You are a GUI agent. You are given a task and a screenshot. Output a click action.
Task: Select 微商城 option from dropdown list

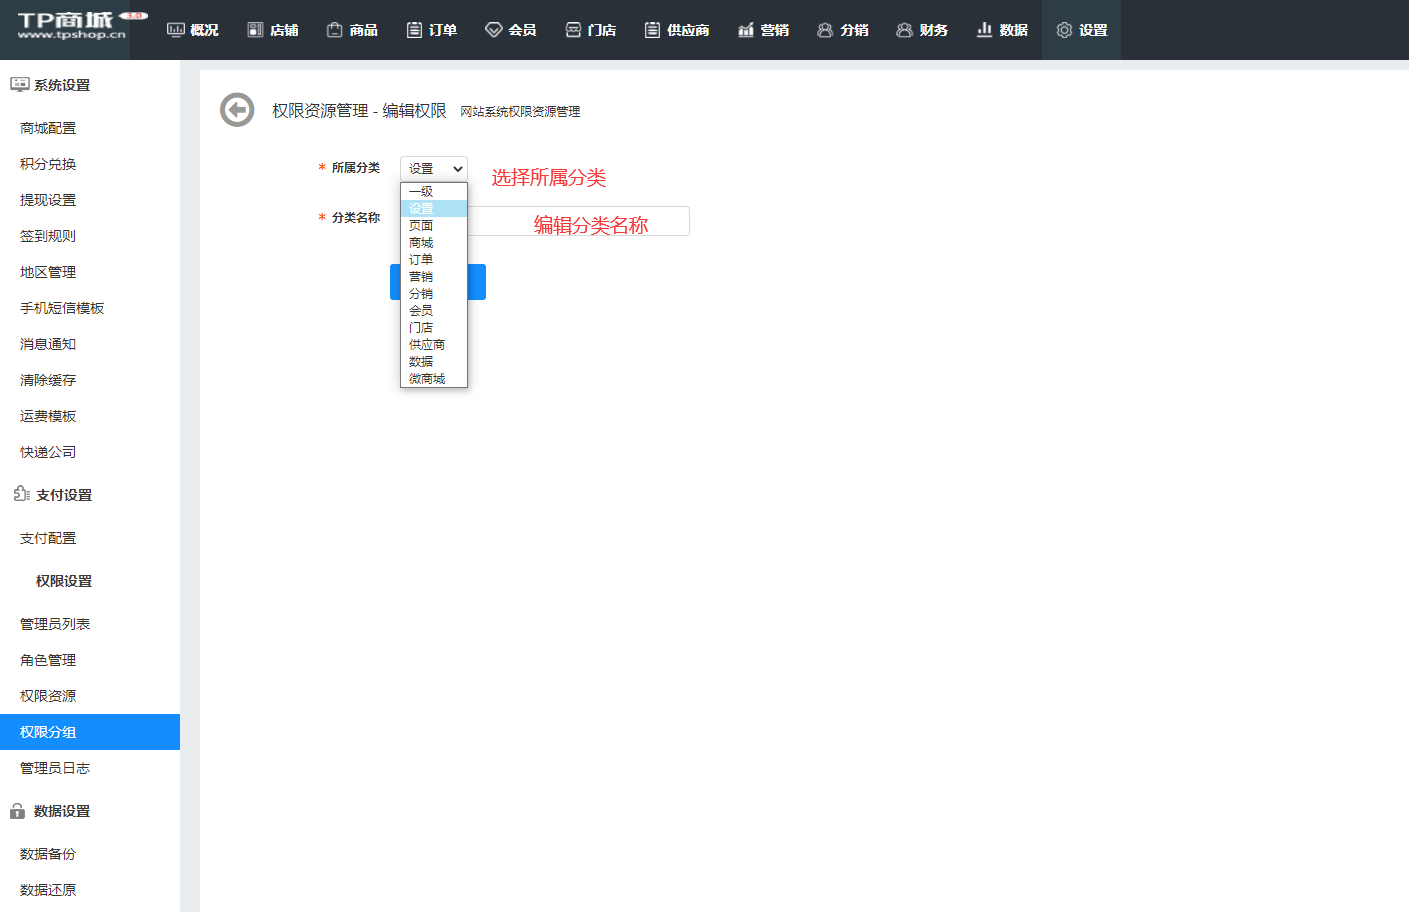[x=427, y=379]
